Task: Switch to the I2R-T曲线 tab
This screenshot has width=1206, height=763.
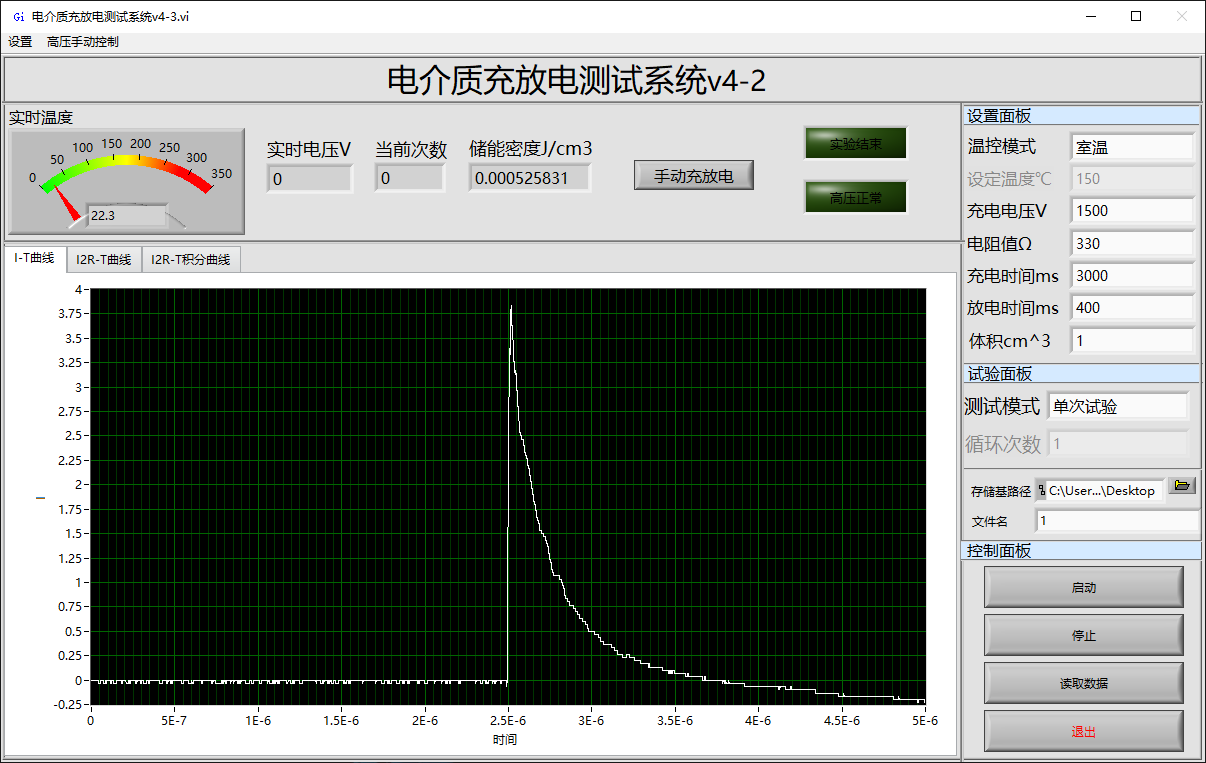Action: pyautogui.click(x=104, y=260)
